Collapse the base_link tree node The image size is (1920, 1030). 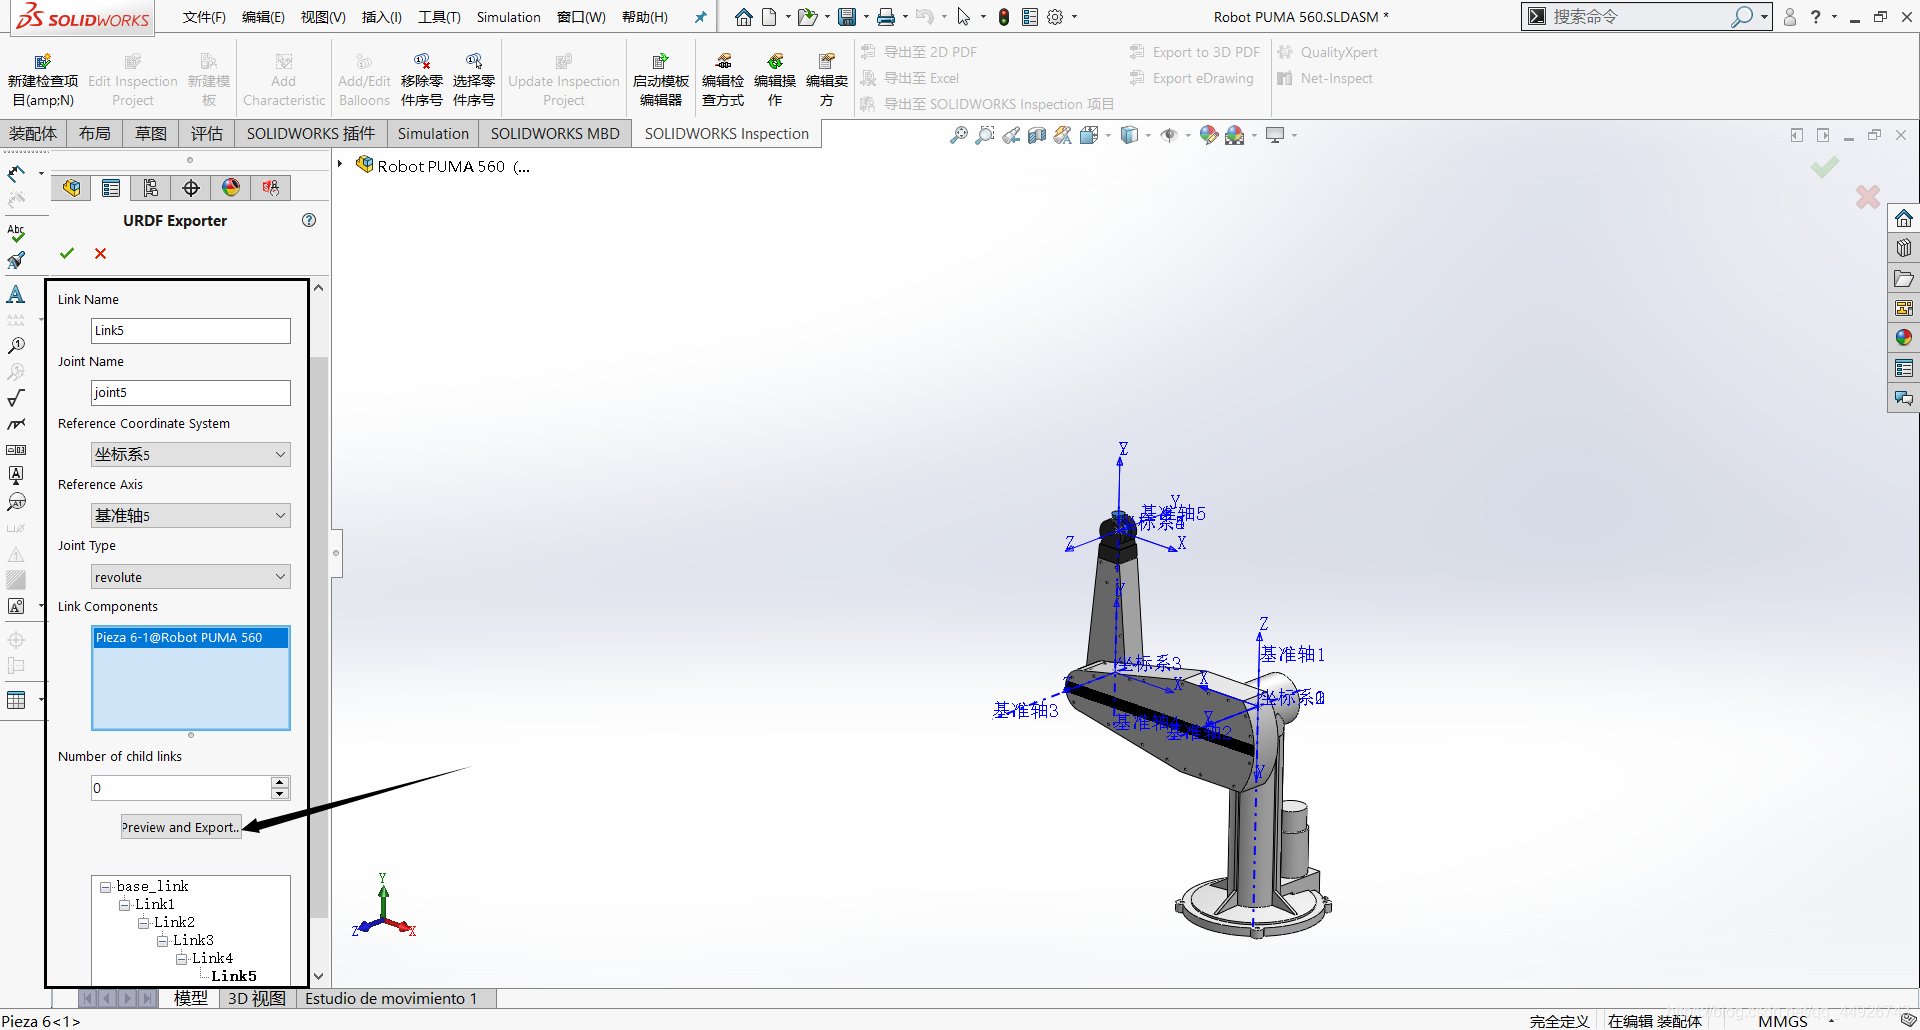pos(105,887)
